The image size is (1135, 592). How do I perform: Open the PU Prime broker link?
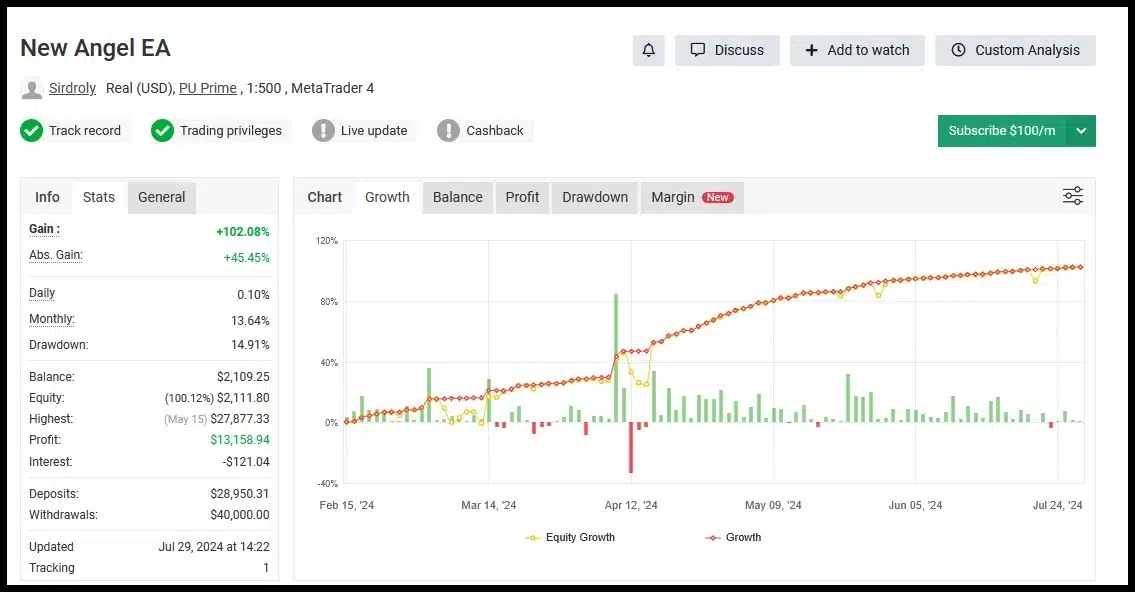208,88
